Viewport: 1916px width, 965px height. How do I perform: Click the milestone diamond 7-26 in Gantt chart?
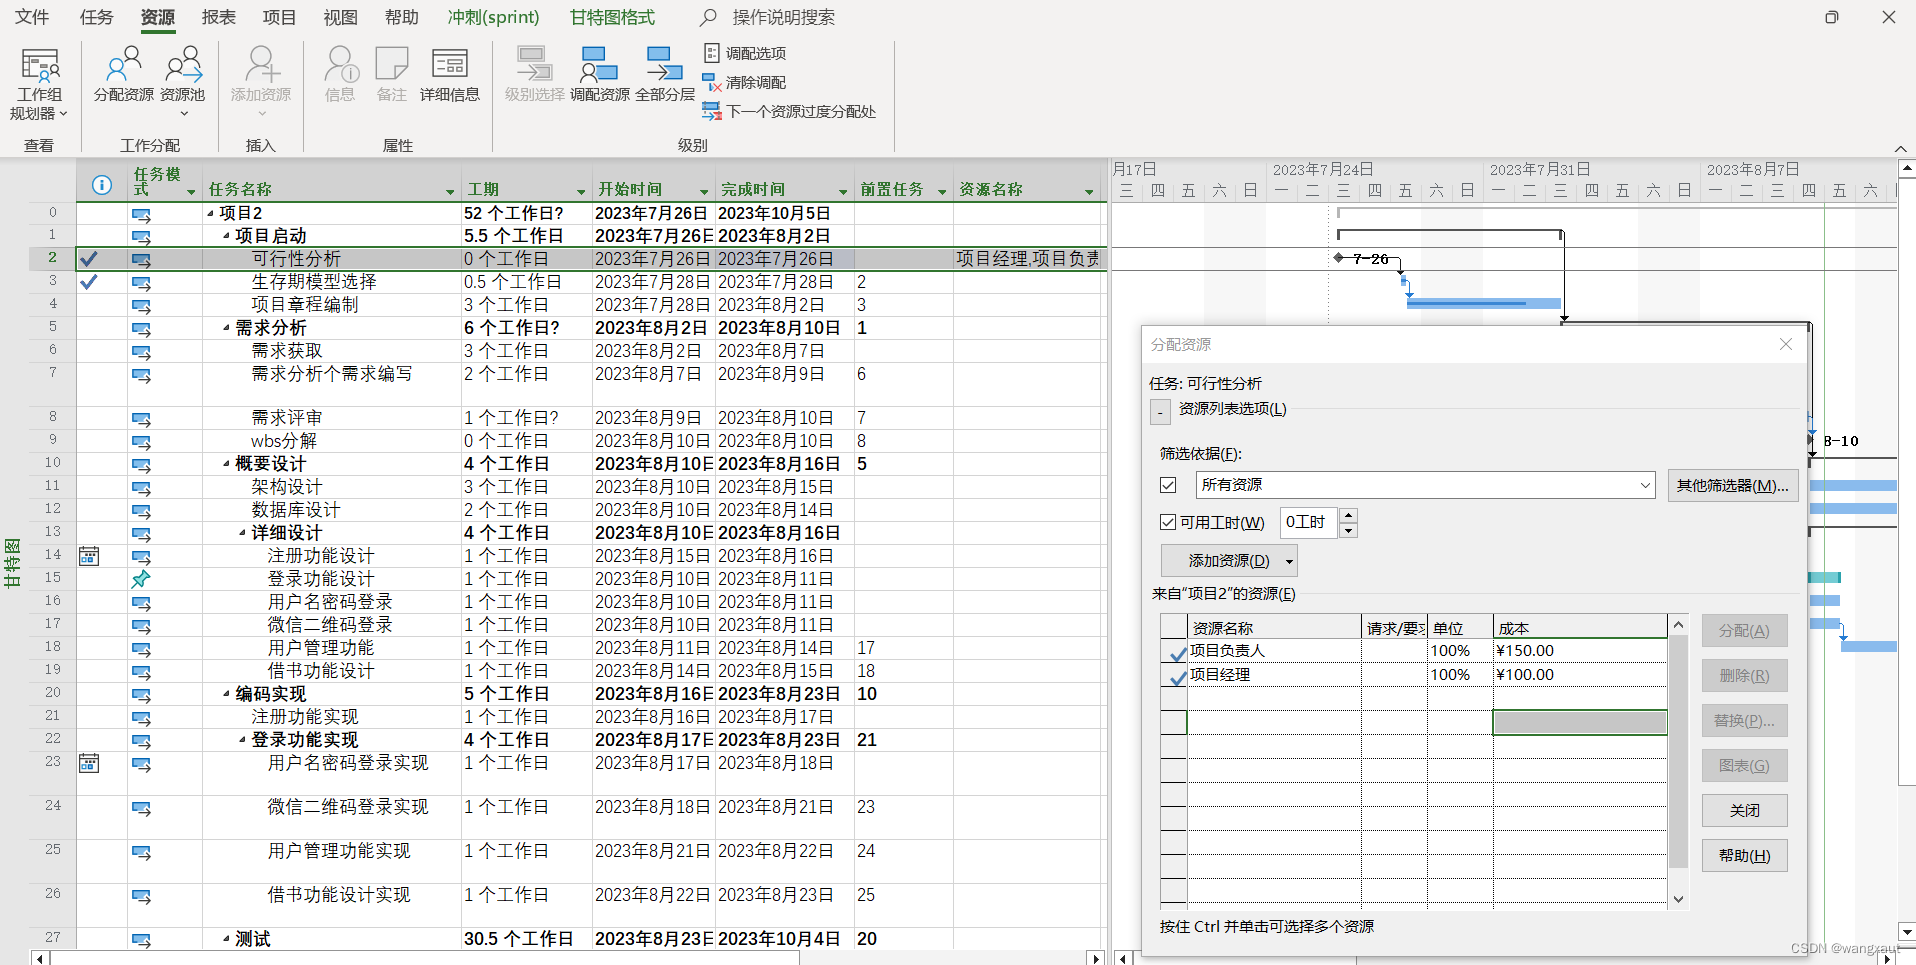click(x=1339, y=258)
